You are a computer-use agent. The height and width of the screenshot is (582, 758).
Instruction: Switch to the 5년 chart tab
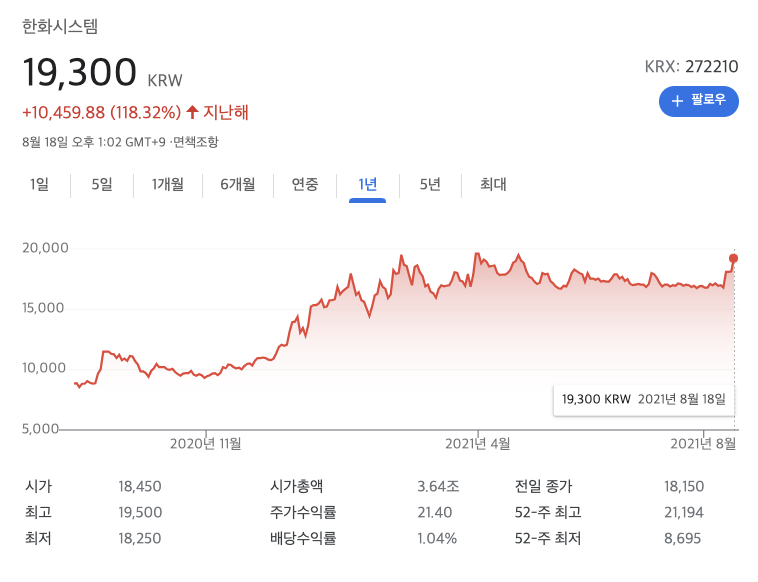click(x=430, y=184)
